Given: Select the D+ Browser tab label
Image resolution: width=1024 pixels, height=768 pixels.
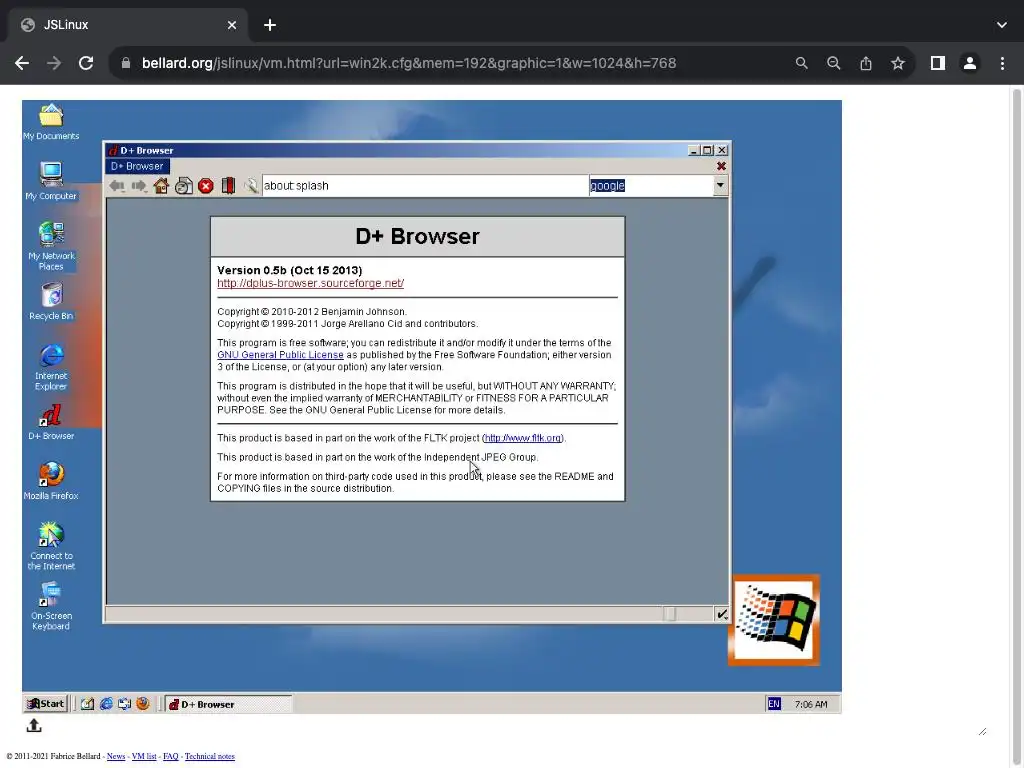Looking at the screenshot, I should coord(137,167).
